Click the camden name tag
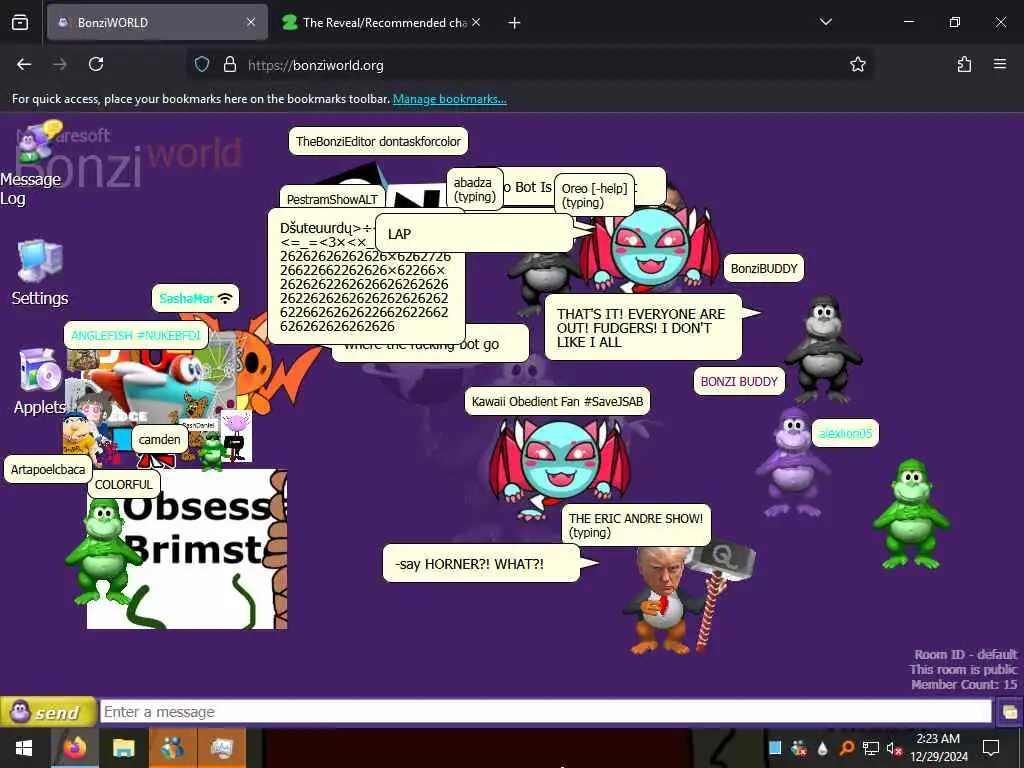The width and height of the screenshot is (1024, 768). click(159, 440)
